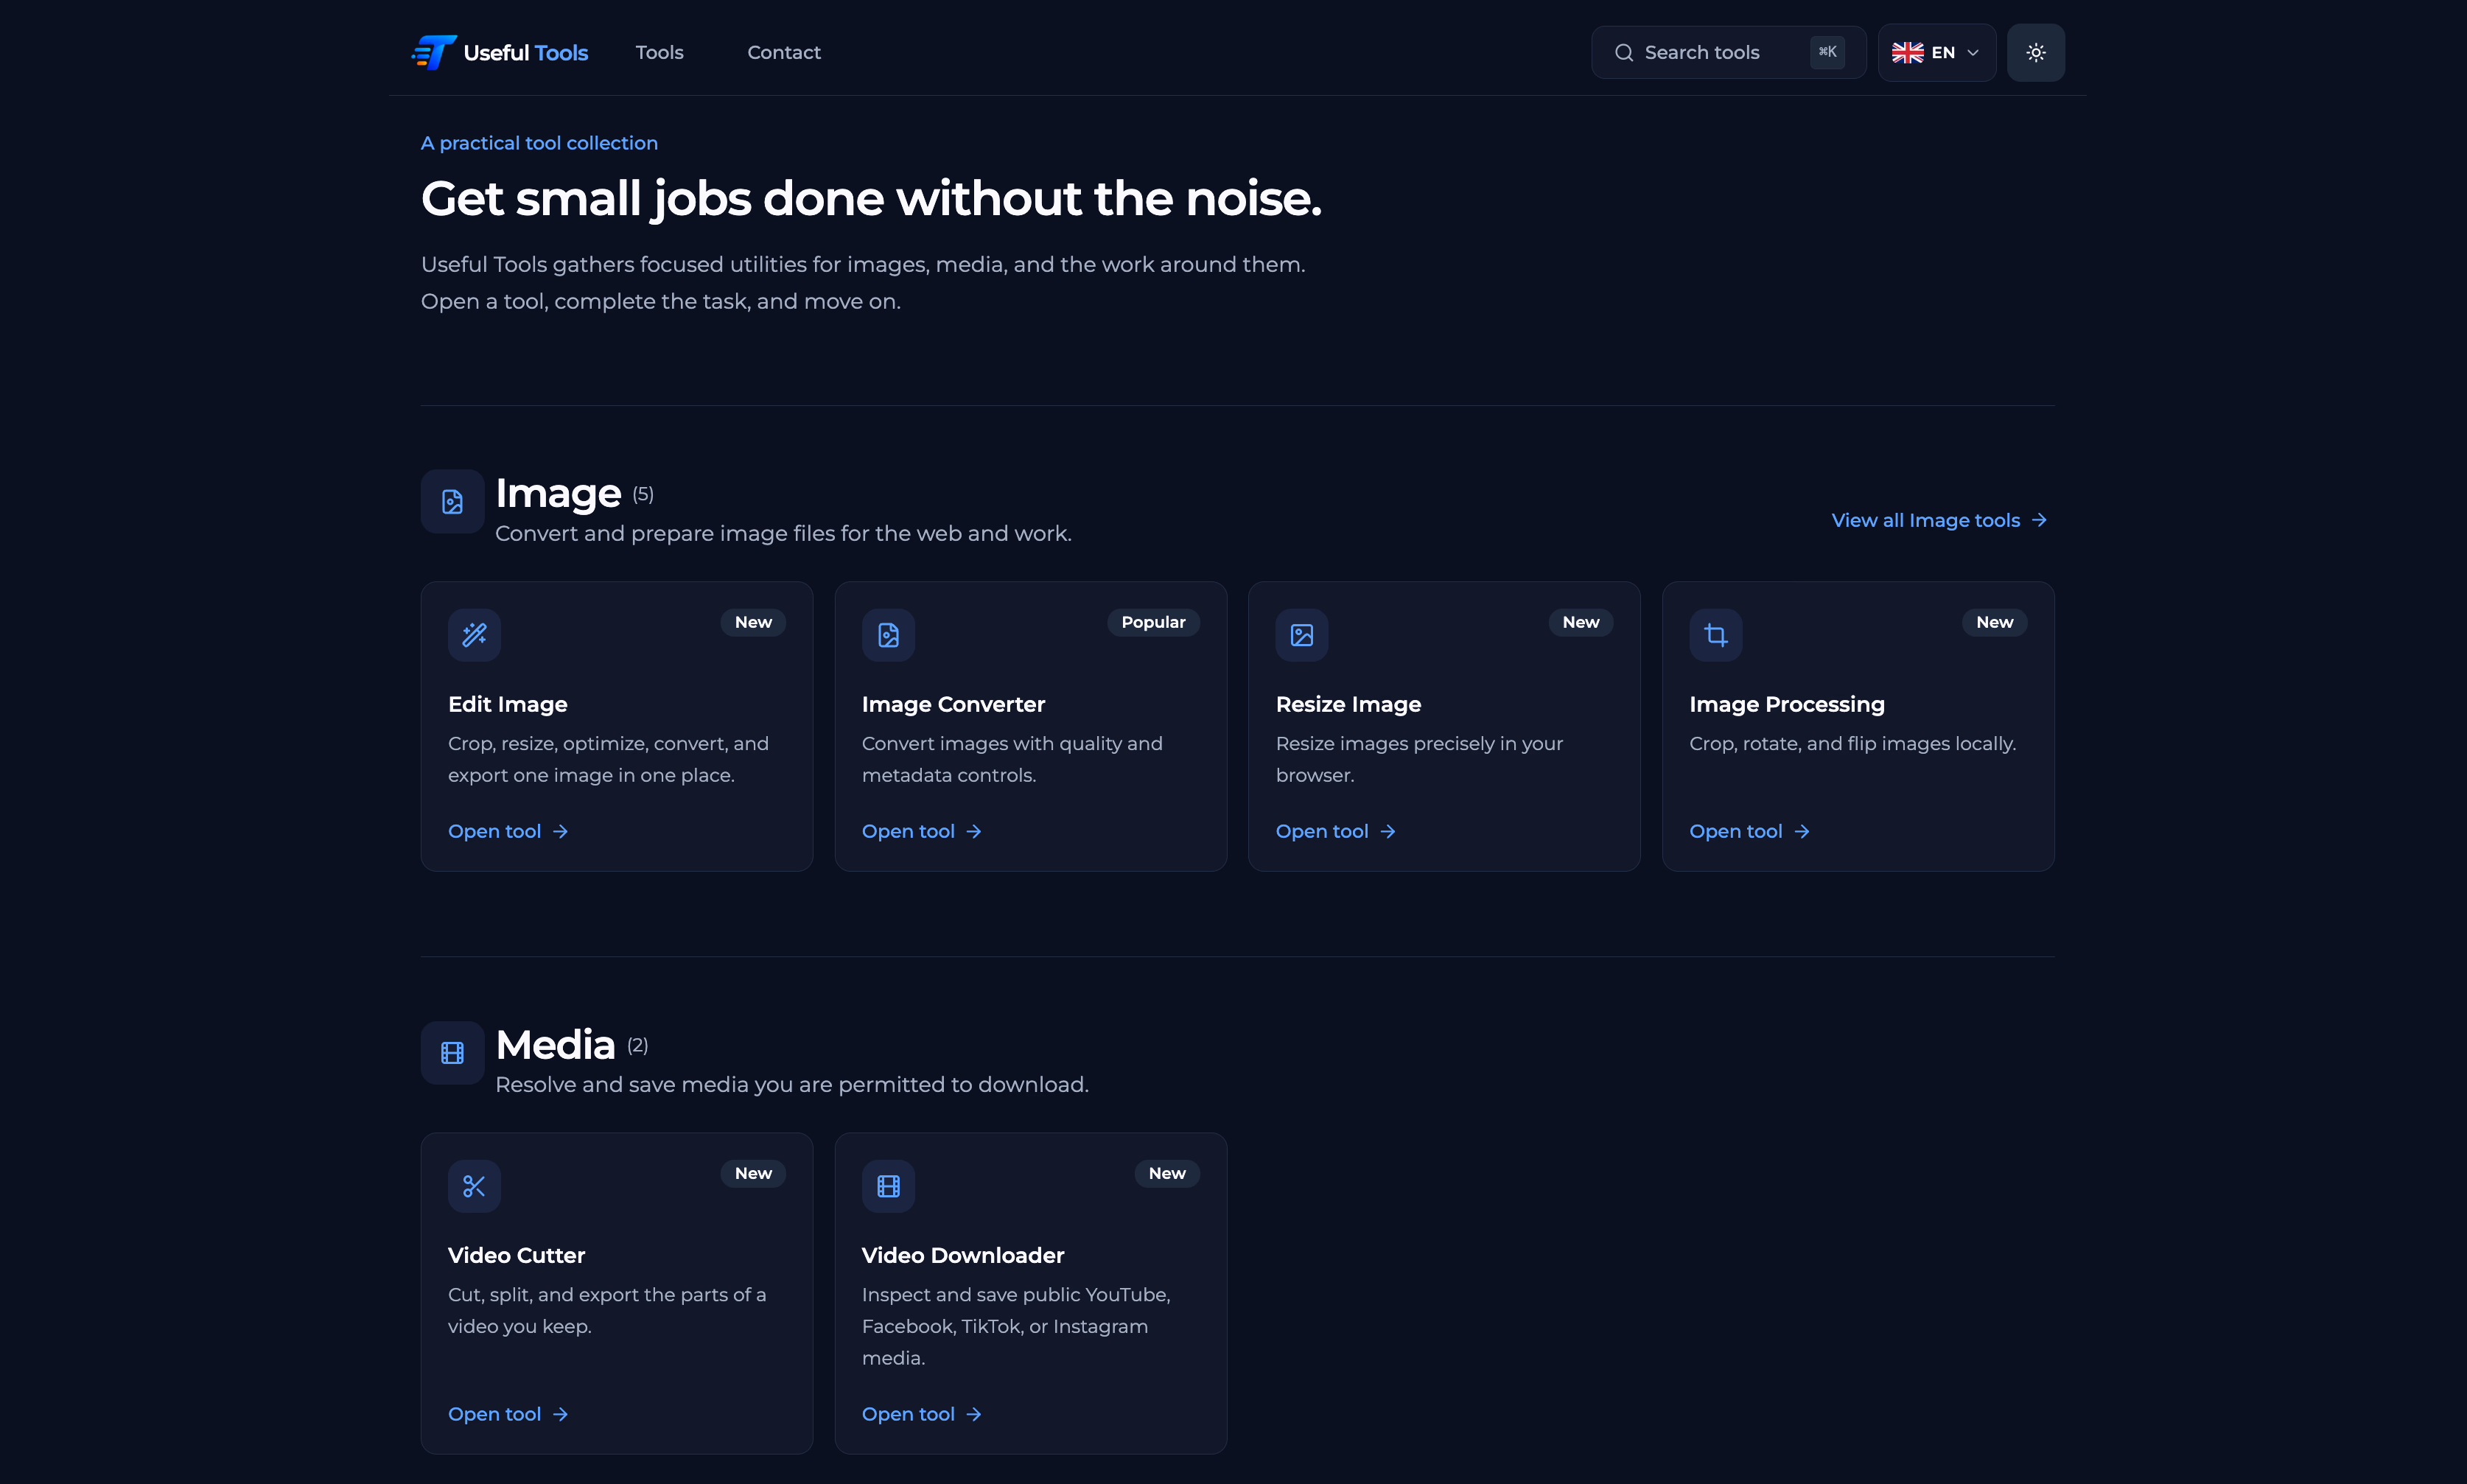The height and width of the screenshot is (1484, 2467).
Task: Click the Edit Image magic wand icon
Action: pos(474,635)
